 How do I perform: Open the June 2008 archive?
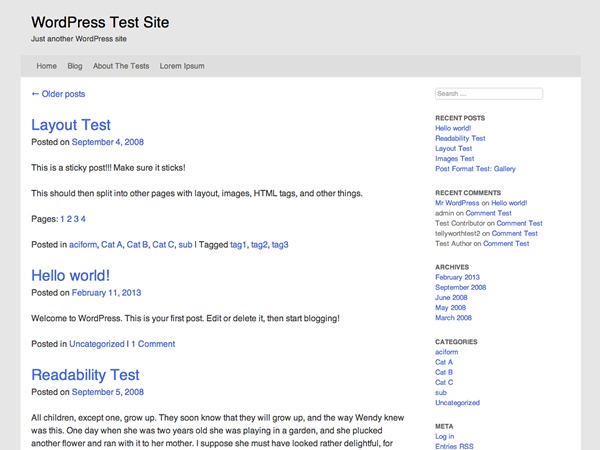[451, 297]
